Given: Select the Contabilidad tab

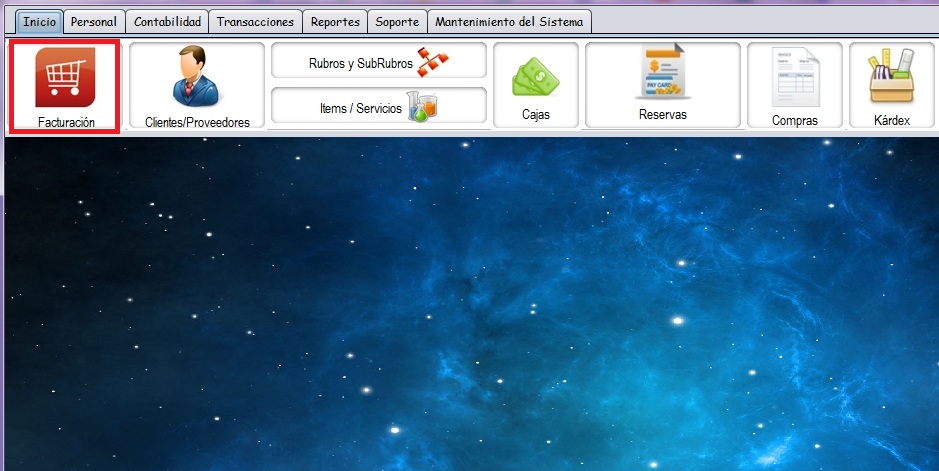Looking at the screenshot, I should [167, 21].
